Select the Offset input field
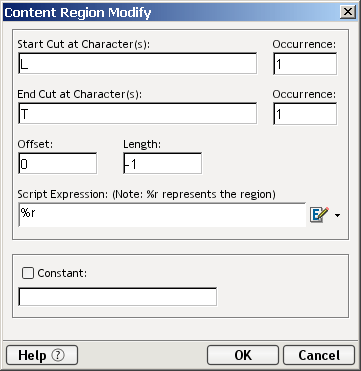Viewport: 361px width, 371px height. pyautogui.click(x=57, y=163)
